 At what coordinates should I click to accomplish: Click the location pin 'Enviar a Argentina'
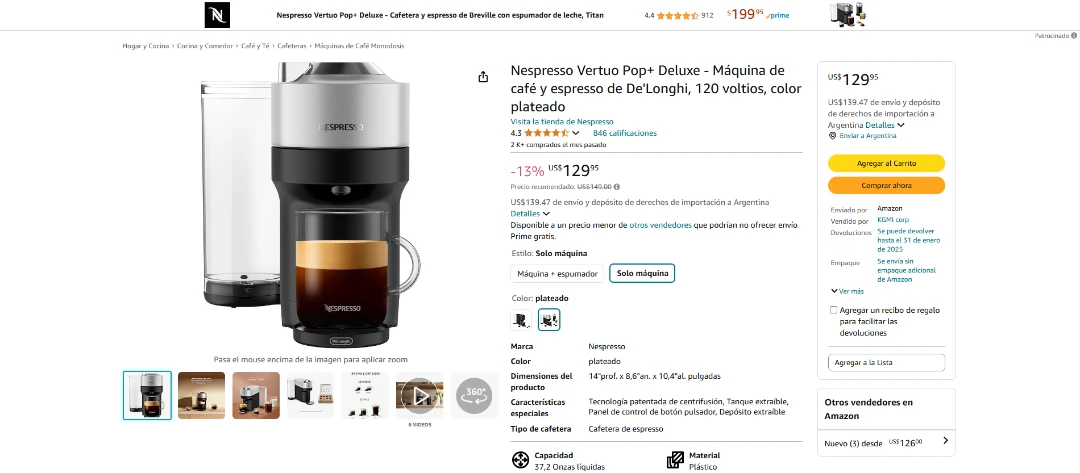tap(832, 135)
